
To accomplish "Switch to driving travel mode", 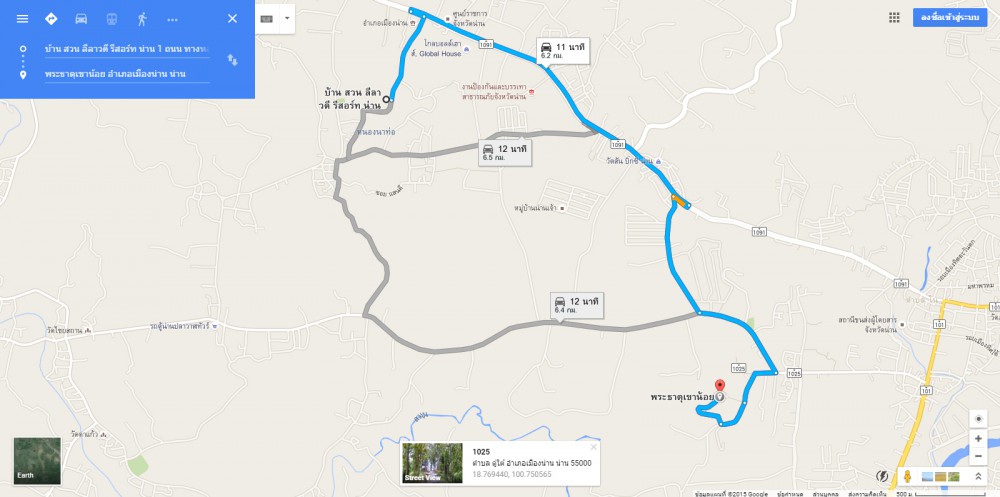I will (x=81, y=19).
